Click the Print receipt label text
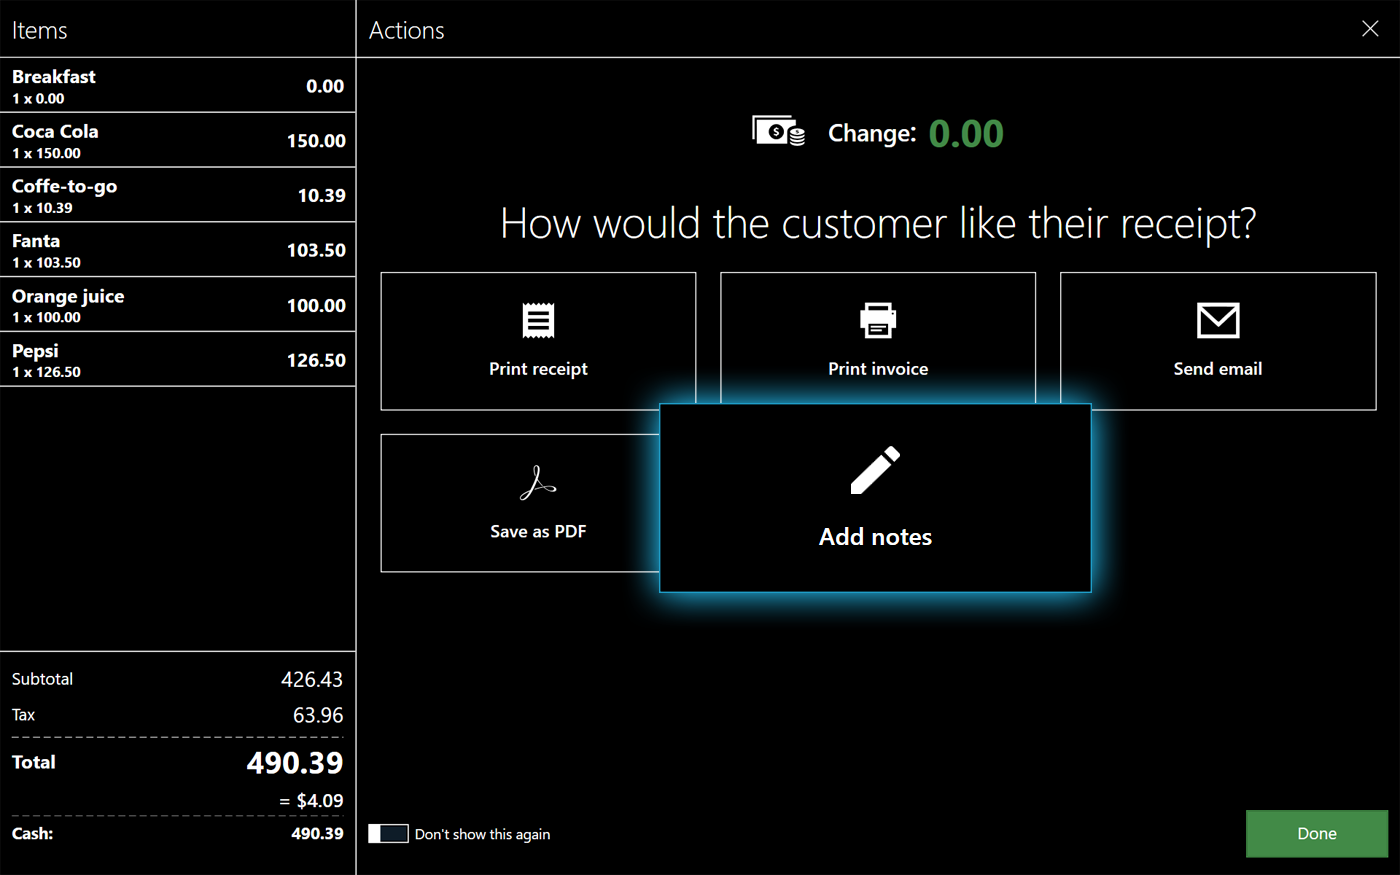Screen dimensions: 1400x875 point(538,369)
